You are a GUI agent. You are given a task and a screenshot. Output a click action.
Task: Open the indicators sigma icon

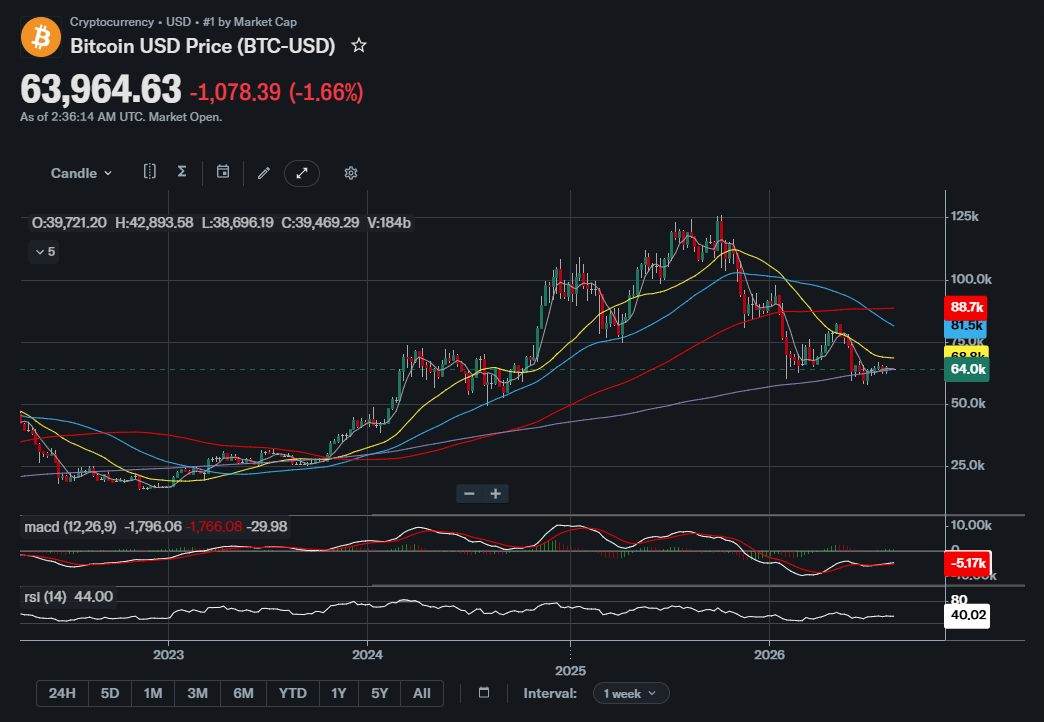pyautogui.click(x=182, y=172)
